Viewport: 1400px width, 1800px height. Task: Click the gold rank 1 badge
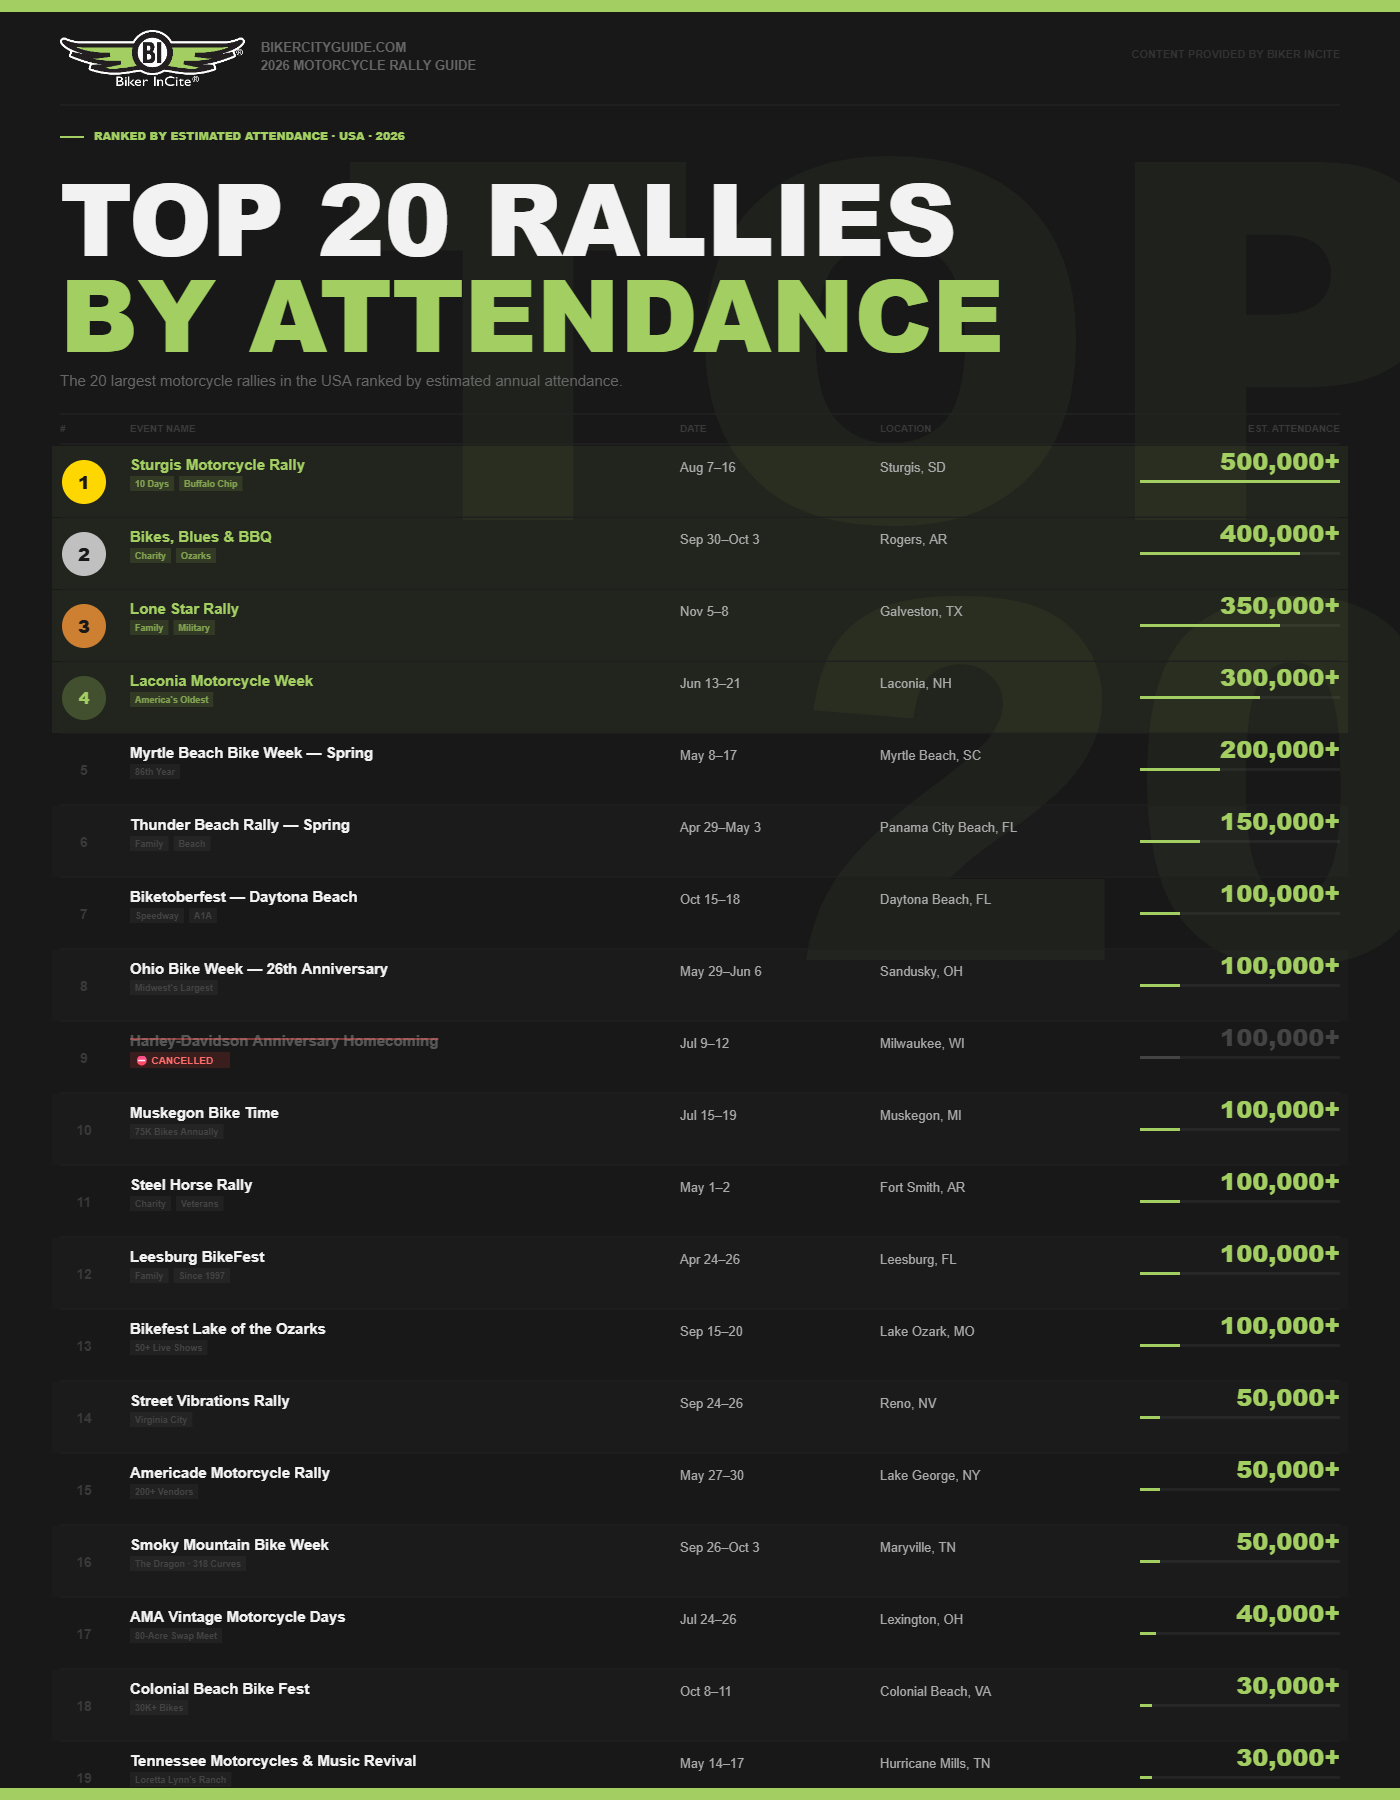click(84, 482)
